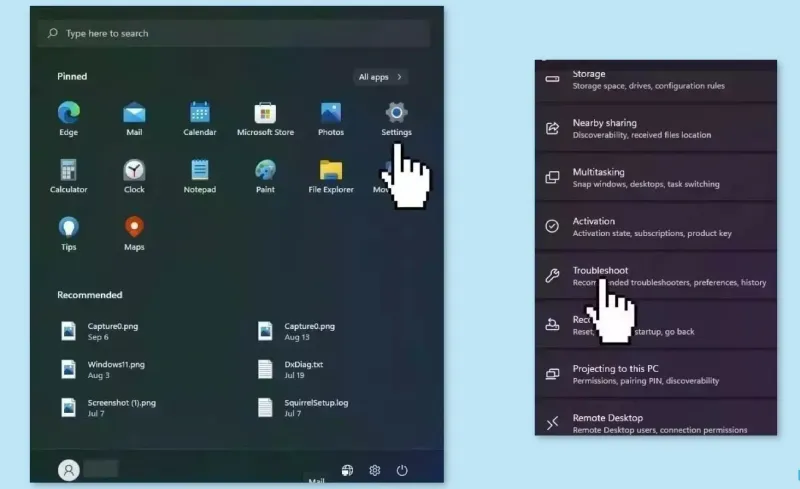800x489 pixels.
Task: Click the DxDiag.txt document icon
Action: (265, 370)
